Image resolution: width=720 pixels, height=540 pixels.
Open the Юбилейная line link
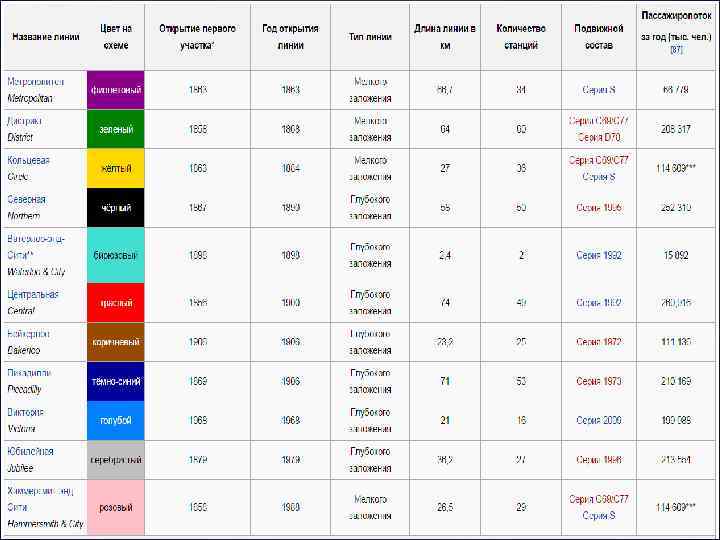(31, 451)
